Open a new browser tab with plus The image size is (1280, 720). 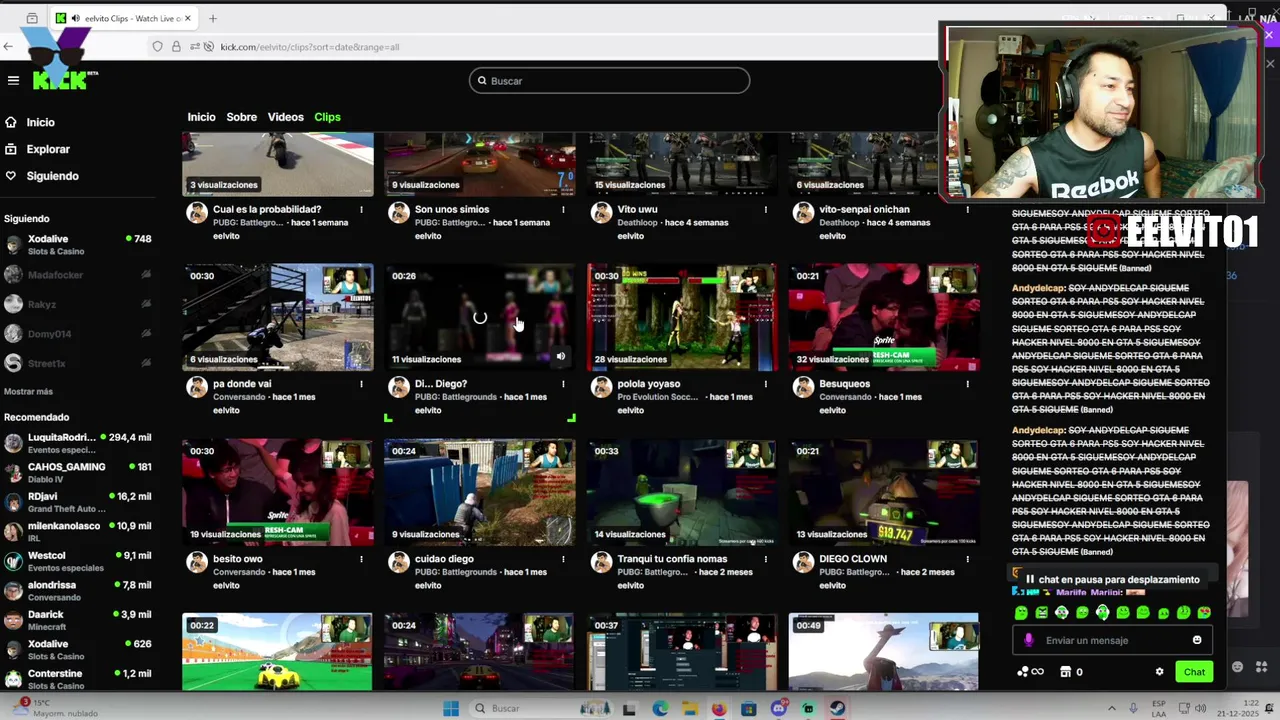tap(212, 18)
